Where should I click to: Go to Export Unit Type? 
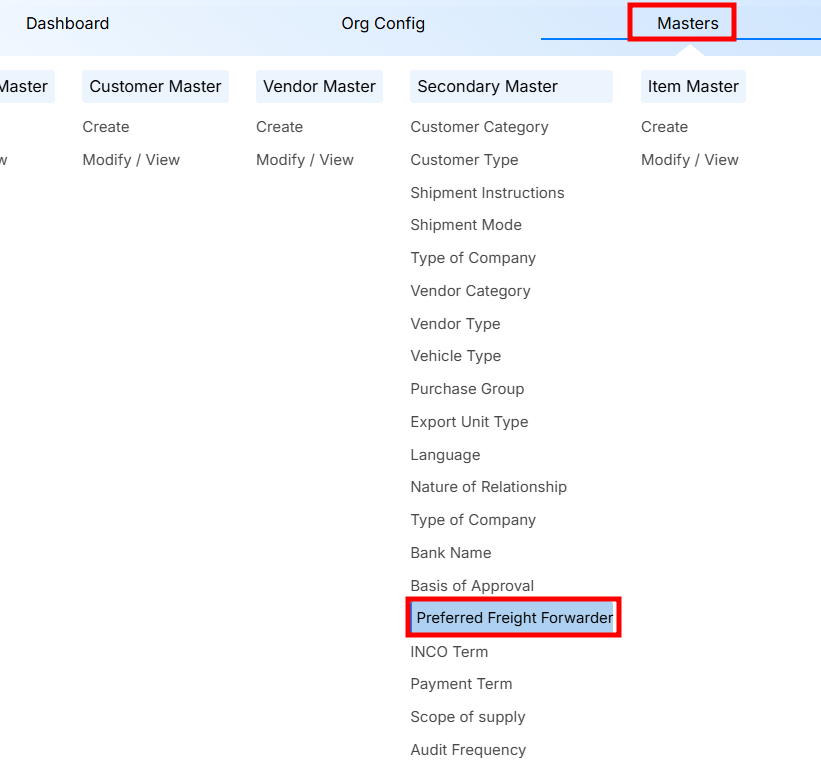point(469,422)
